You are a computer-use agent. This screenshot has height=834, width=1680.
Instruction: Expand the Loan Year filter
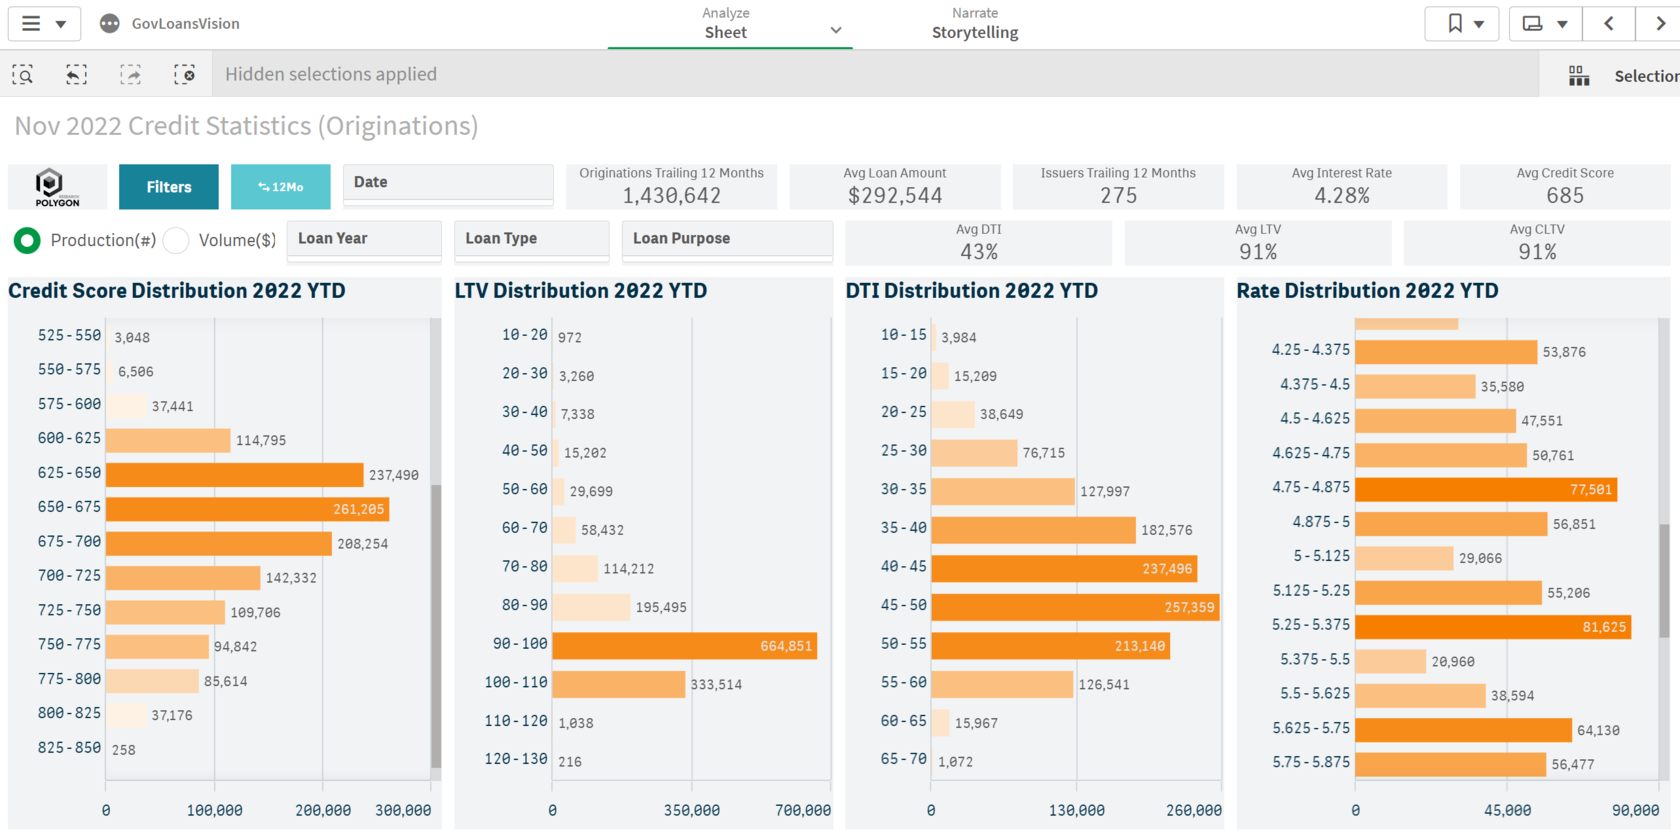[x=364, y=239]
